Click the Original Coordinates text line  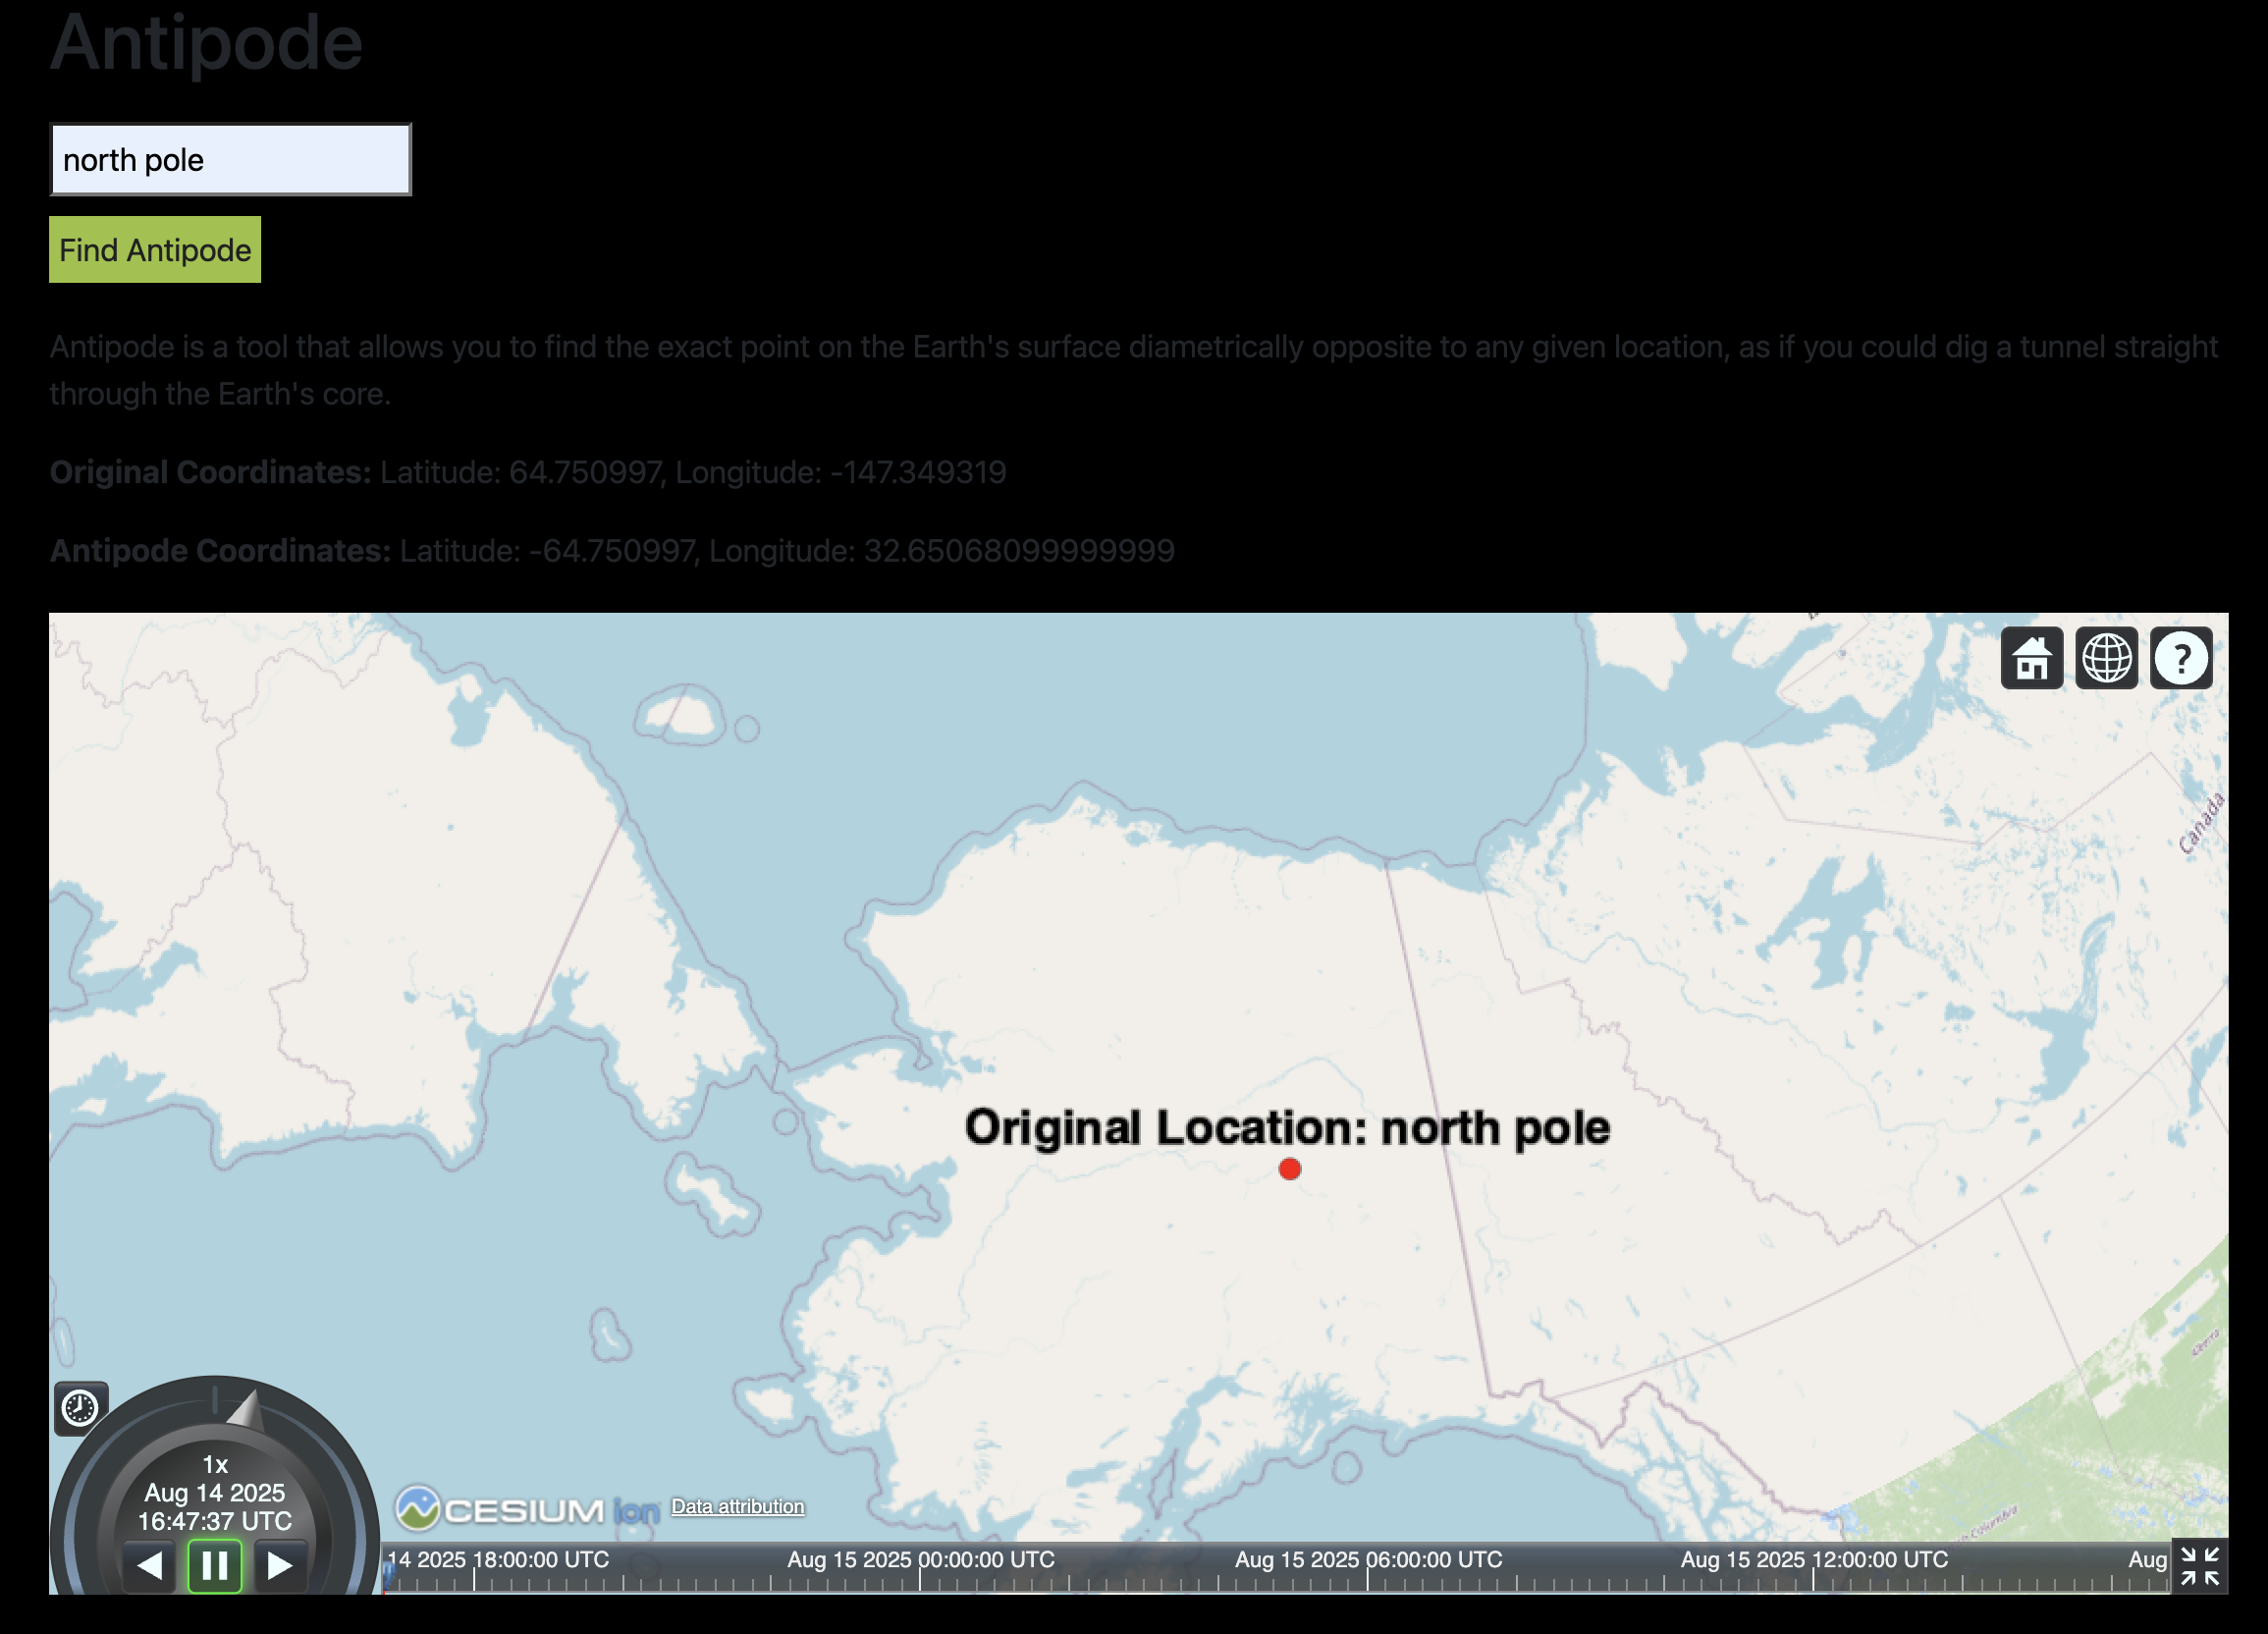click(x=528, y=472)
